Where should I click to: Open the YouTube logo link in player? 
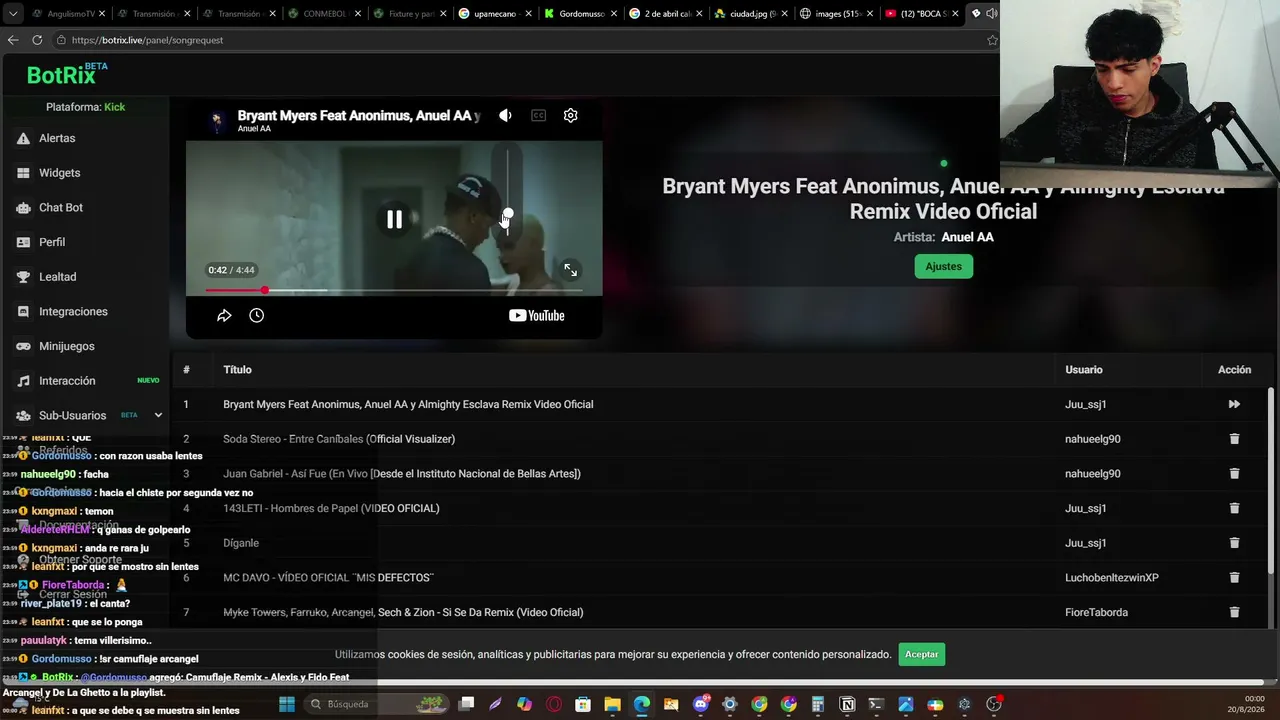(536, 316)
